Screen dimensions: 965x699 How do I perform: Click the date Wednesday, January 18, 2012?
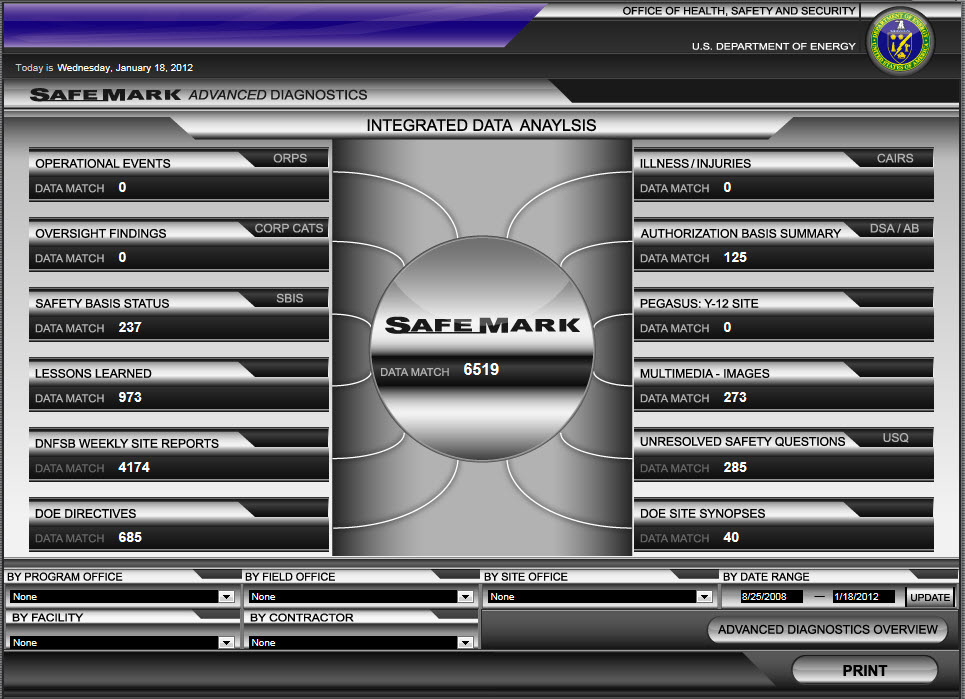point(125,68)
